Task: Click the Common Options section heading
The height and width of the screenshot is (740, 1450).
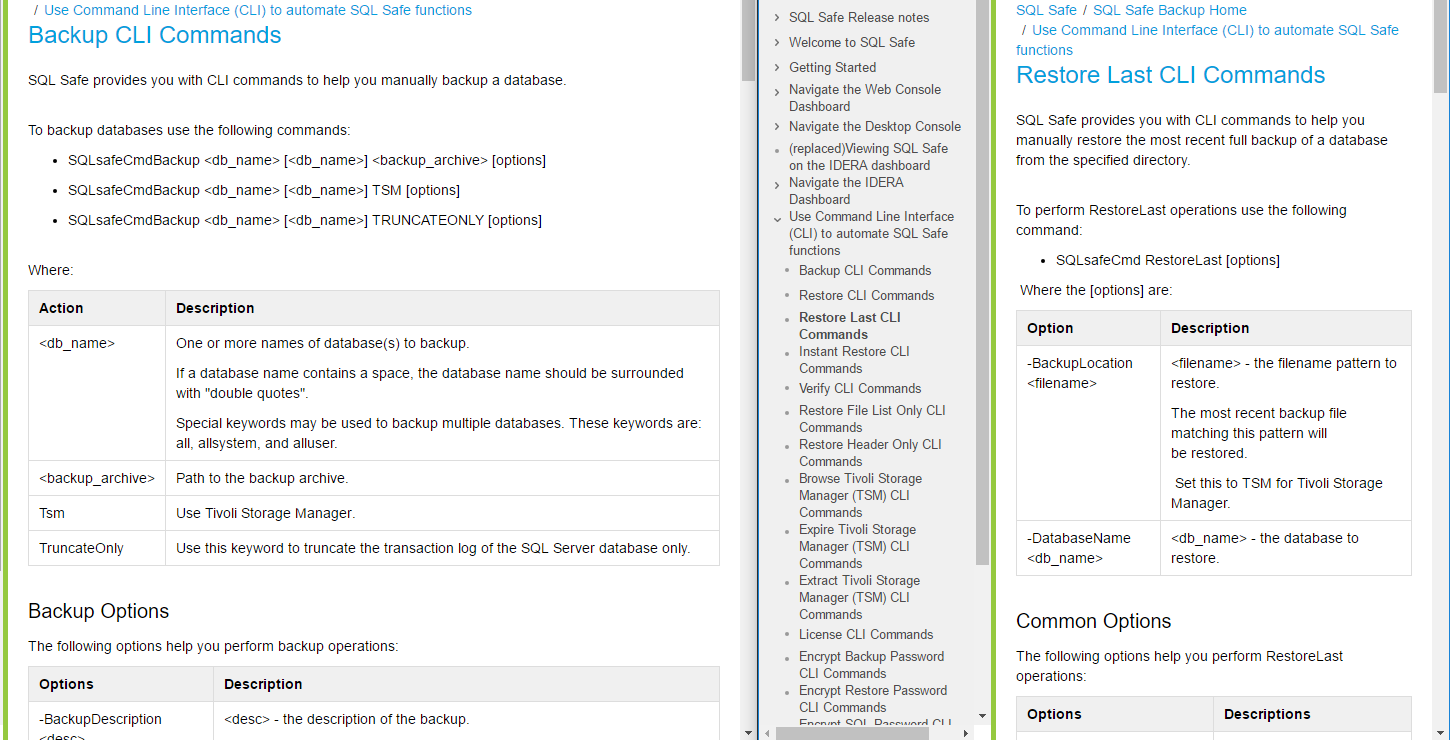Action: pos(1093,621)
